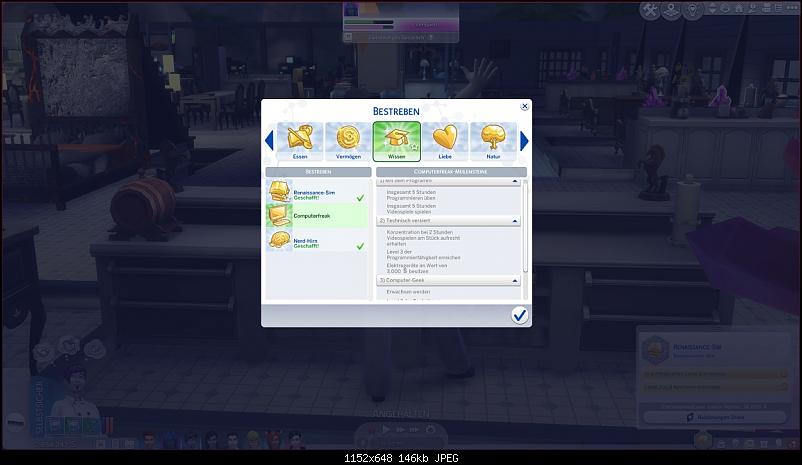The height and width of the screenshot is (465, 802).
Task: Click the Computerfreak computer icon
Action: (x=279, y=216)
